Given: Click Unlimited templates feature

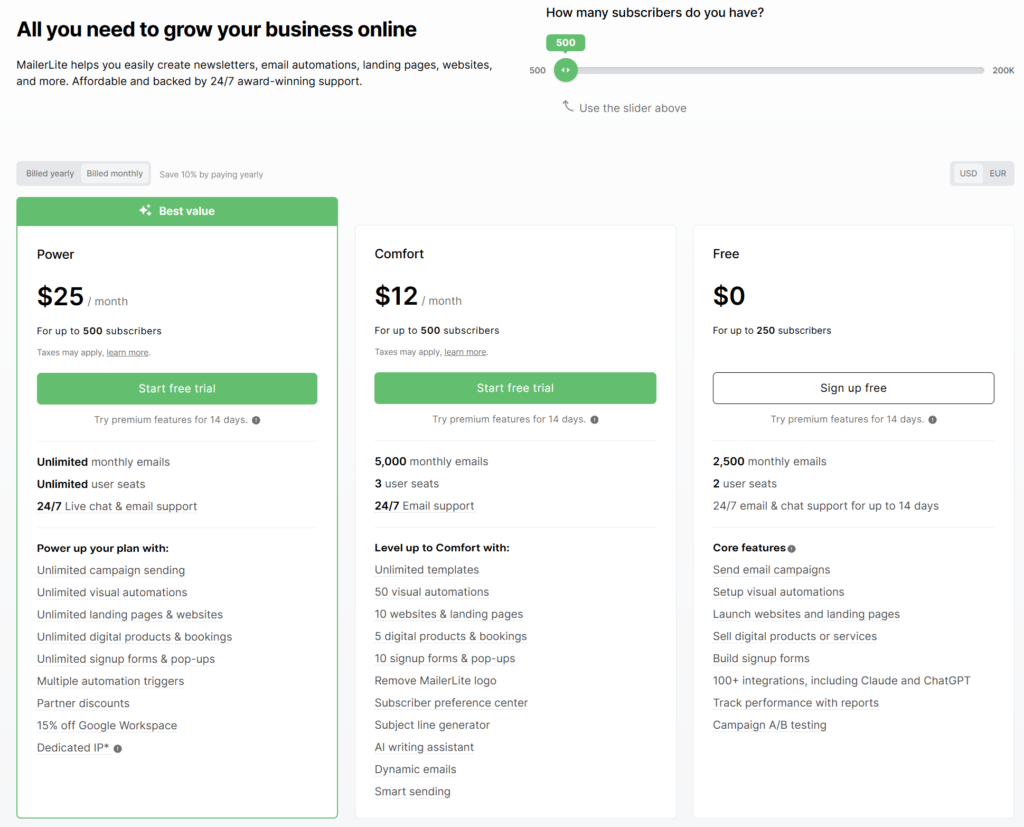Looking at the screenshot, I should pyautogui.click(x=426, y=570).
